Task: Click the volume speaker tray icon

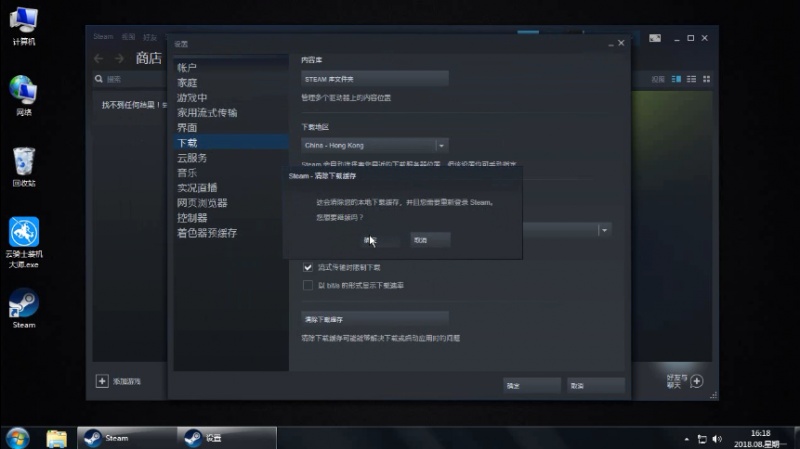Action: point(717,439)
